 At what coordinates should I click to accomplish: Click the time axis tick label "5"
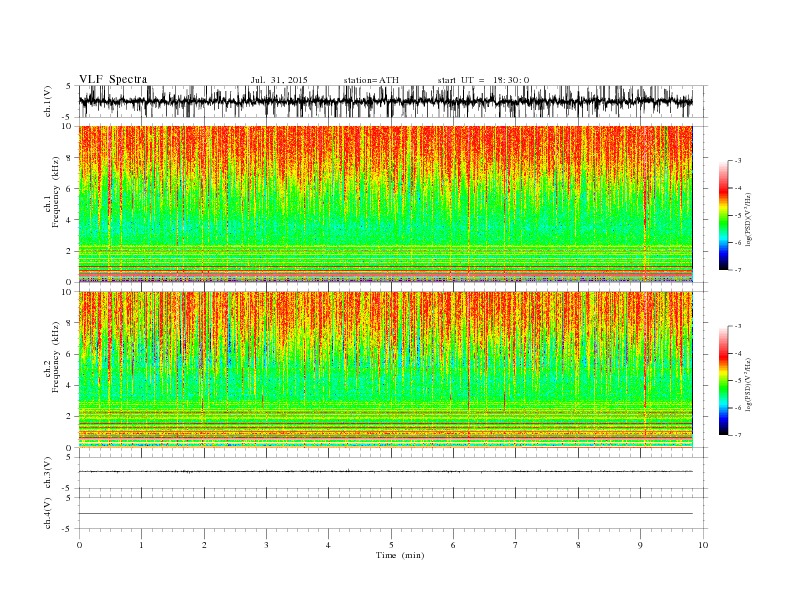pos(391,545)
